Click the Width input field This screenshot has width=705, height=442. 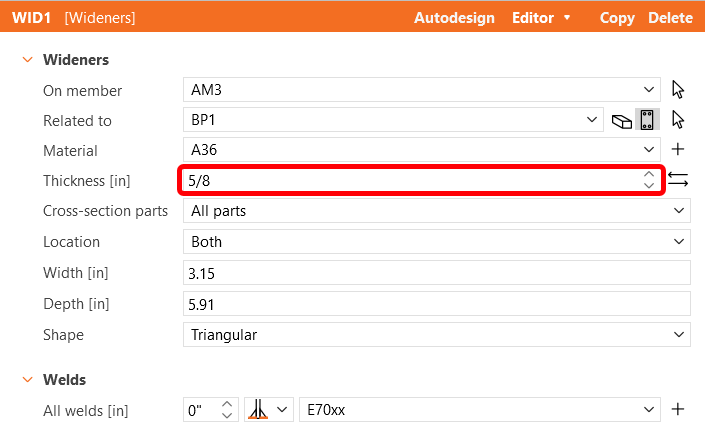[x=437, y=273]
